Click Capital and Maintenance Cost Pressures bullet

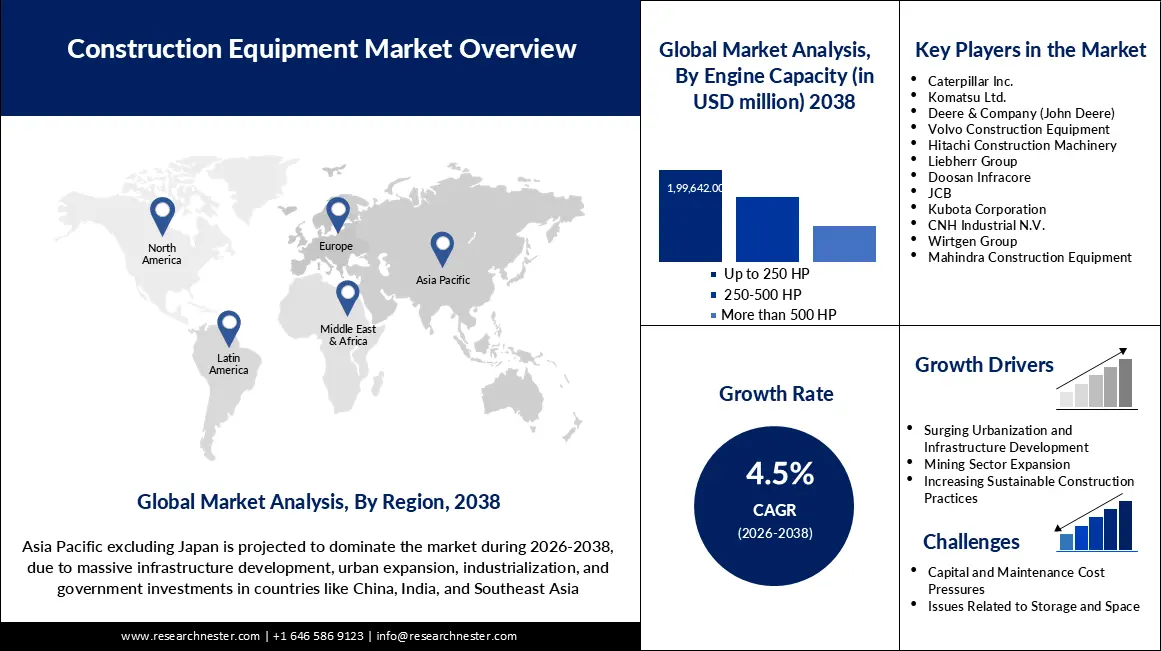point(1016,581)
